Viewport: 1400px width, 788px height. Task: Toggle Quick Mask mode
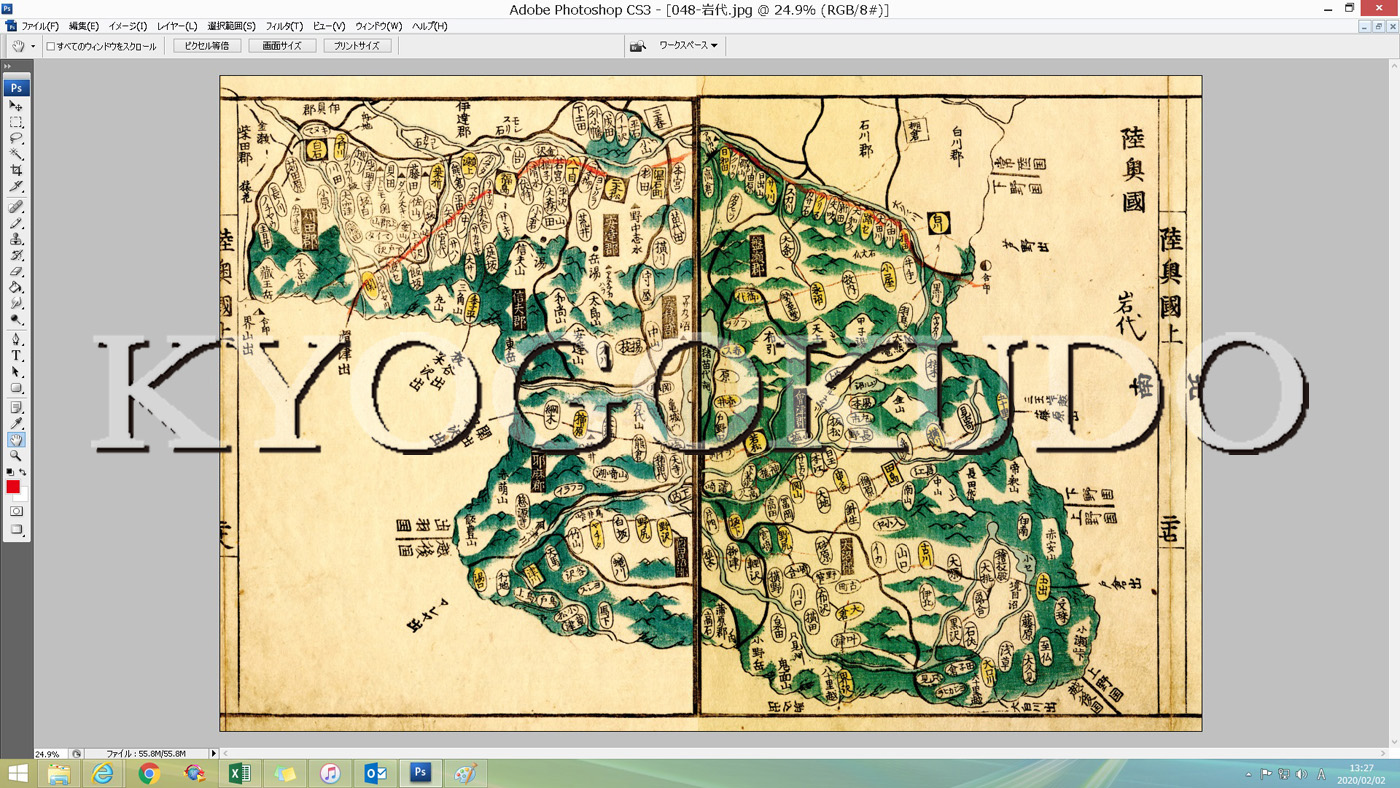point(16,511)
